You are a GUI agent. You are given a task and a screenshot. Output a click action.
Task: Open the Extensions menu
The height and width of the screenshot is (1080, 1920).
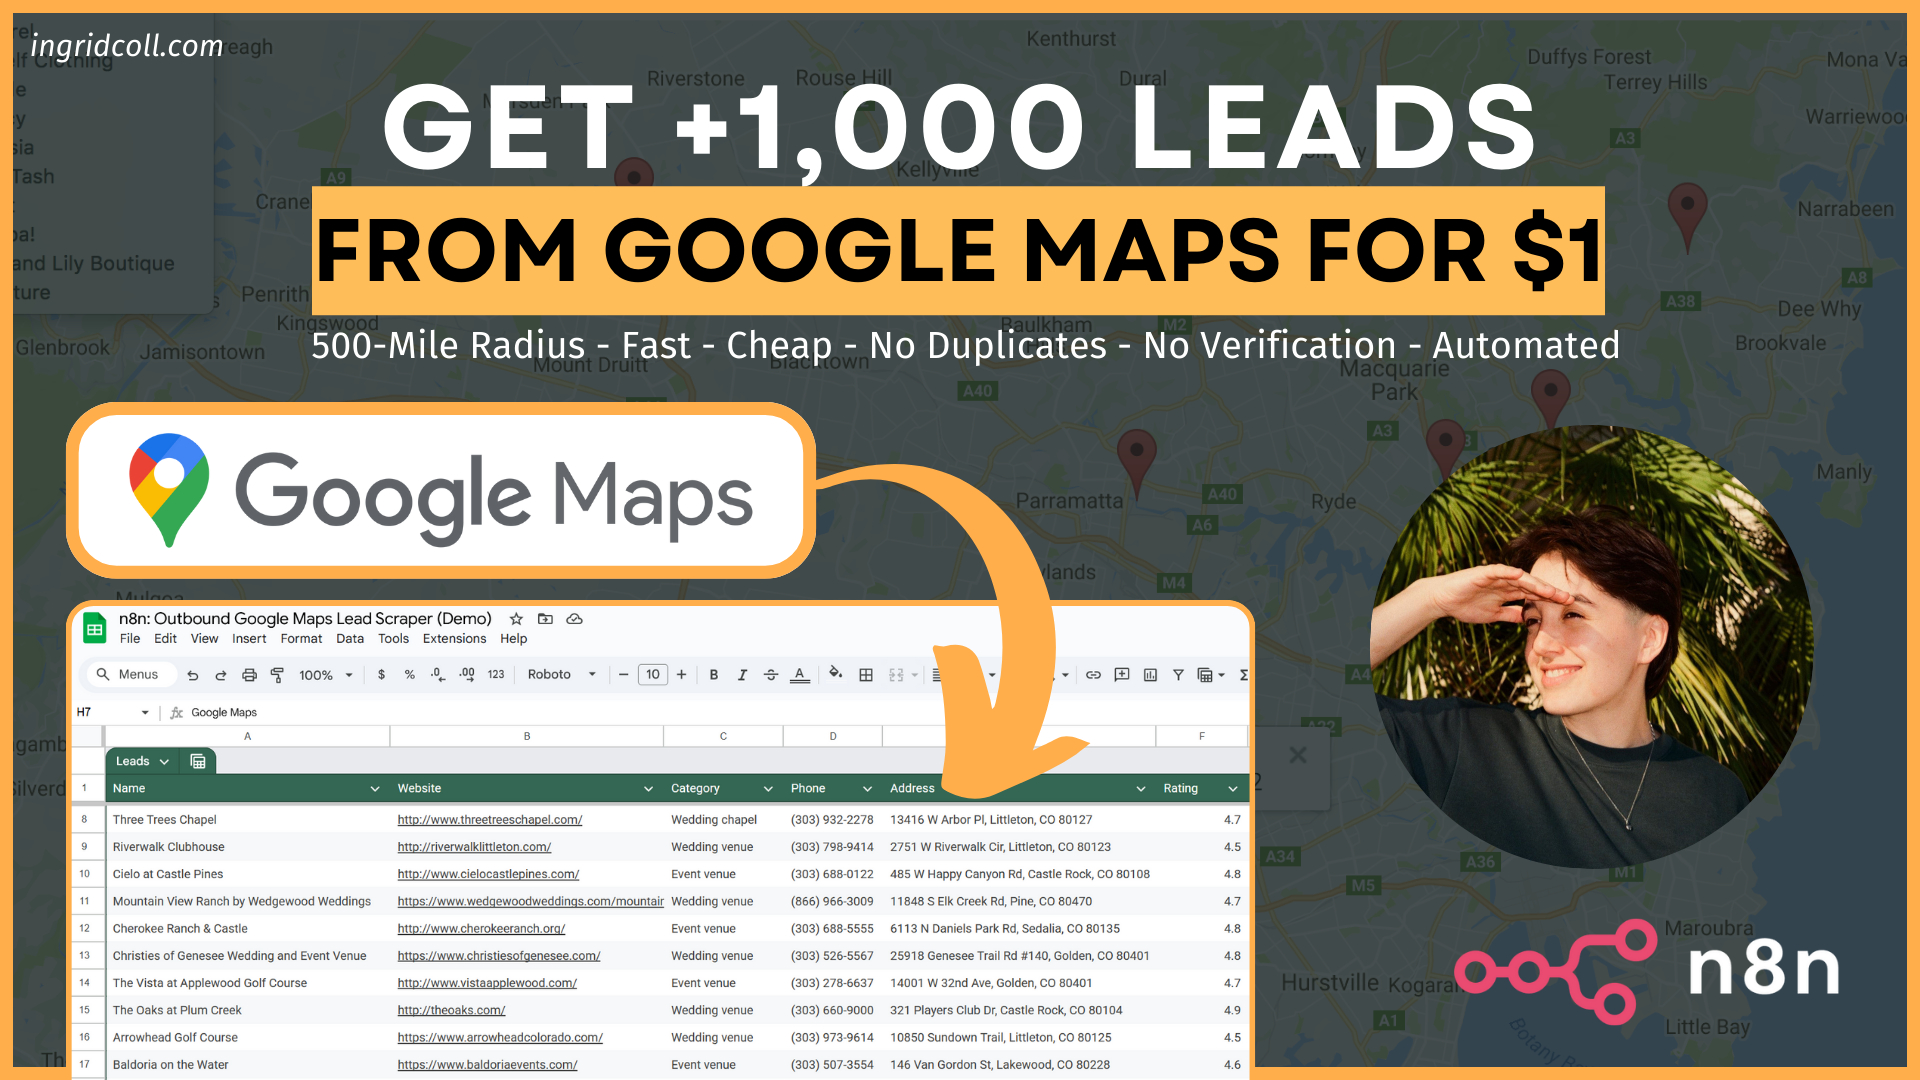tap(454, 638)
